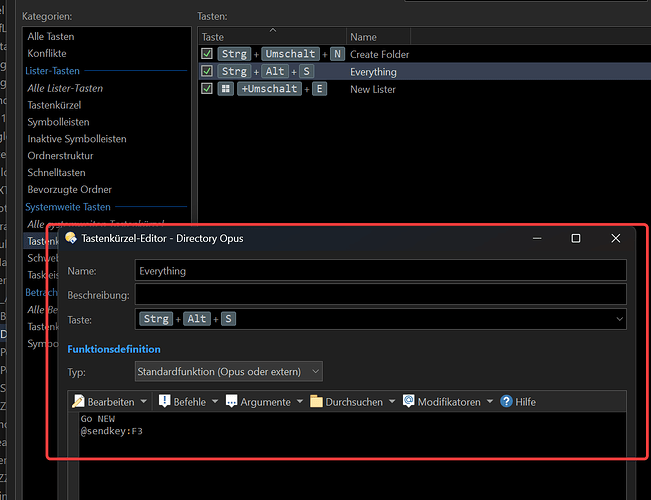Maximize the Tastenkürzel-Editor window
The image size is (651, 500).
[576, 238]
